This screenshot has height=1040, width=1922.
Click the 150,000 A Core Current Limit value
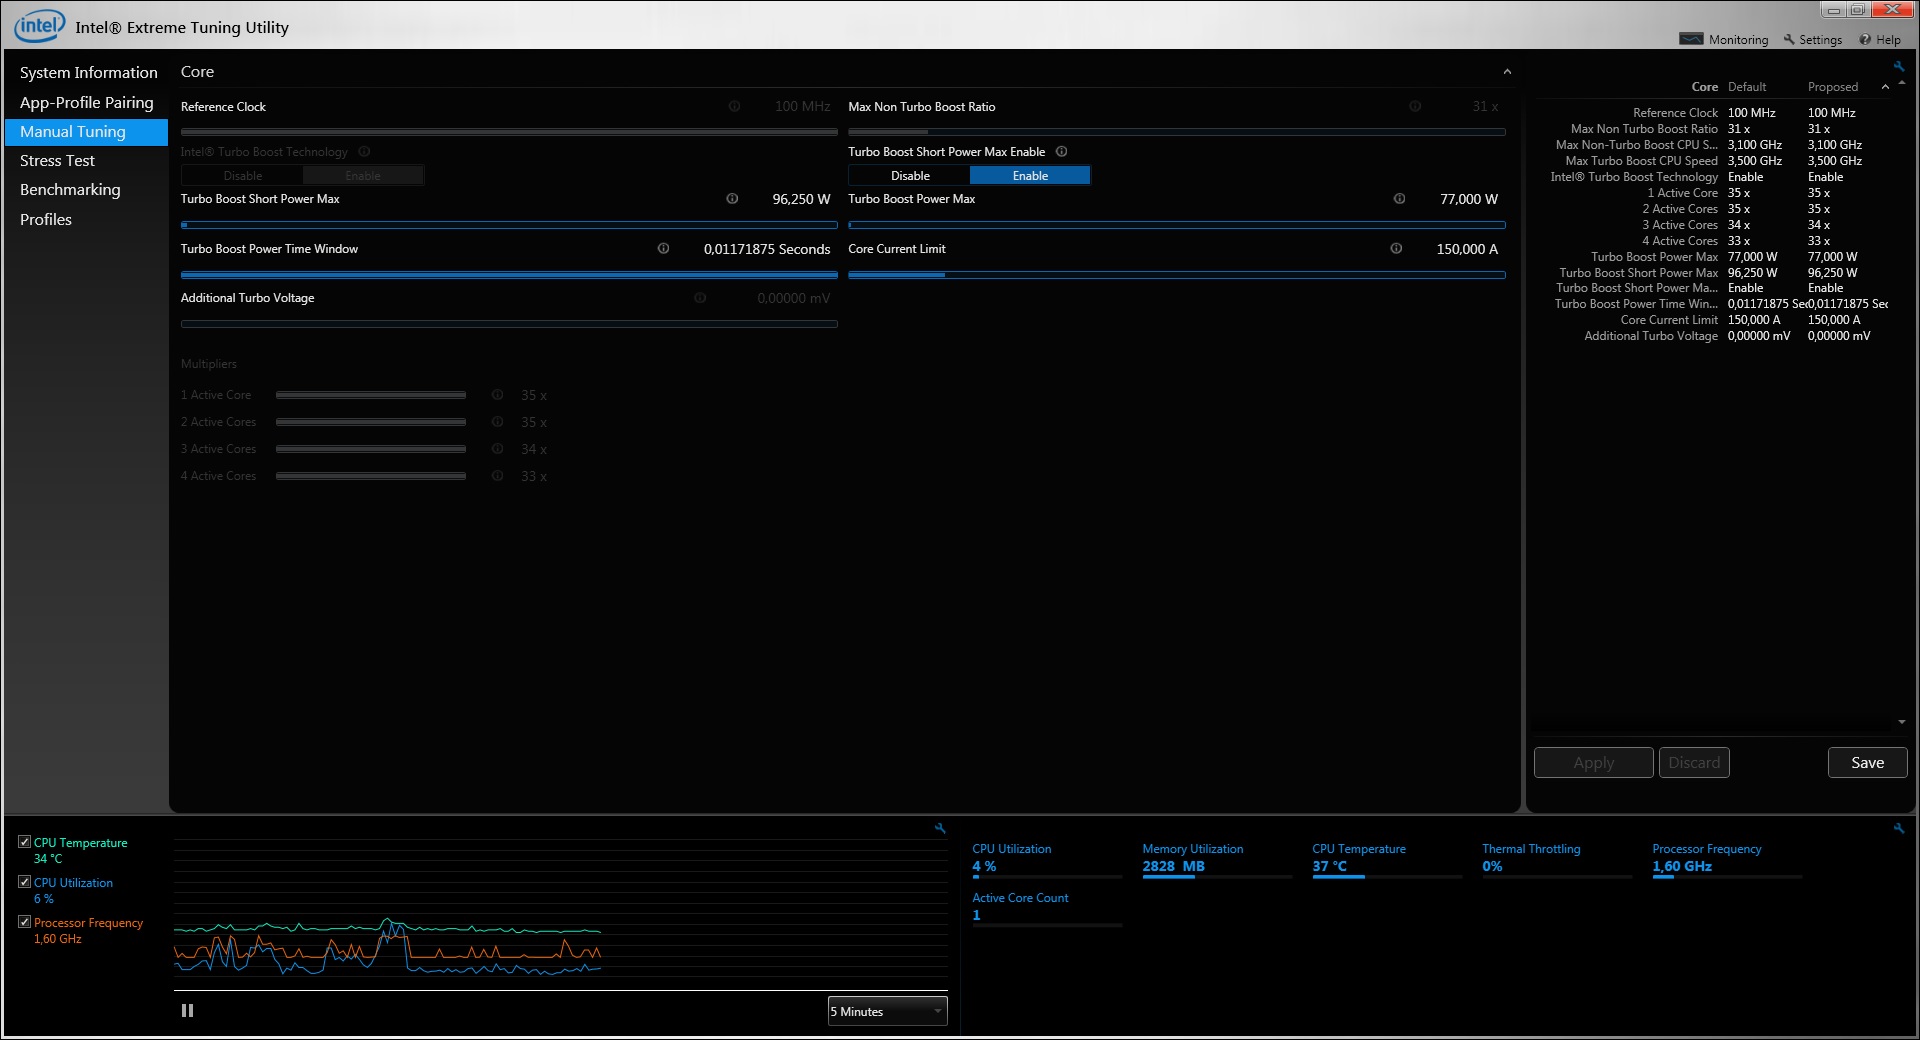click(1467, 249)
